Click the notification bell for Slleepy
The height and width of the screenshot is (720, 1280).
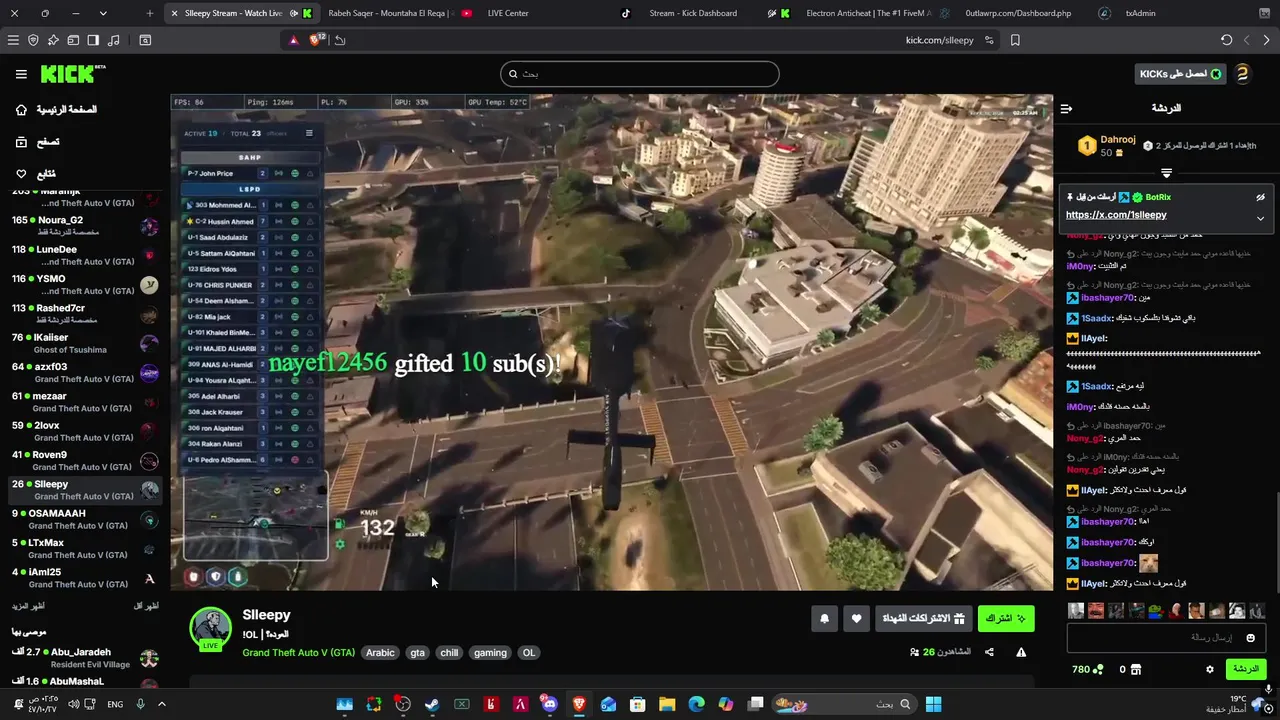click(x=824, y=619)
